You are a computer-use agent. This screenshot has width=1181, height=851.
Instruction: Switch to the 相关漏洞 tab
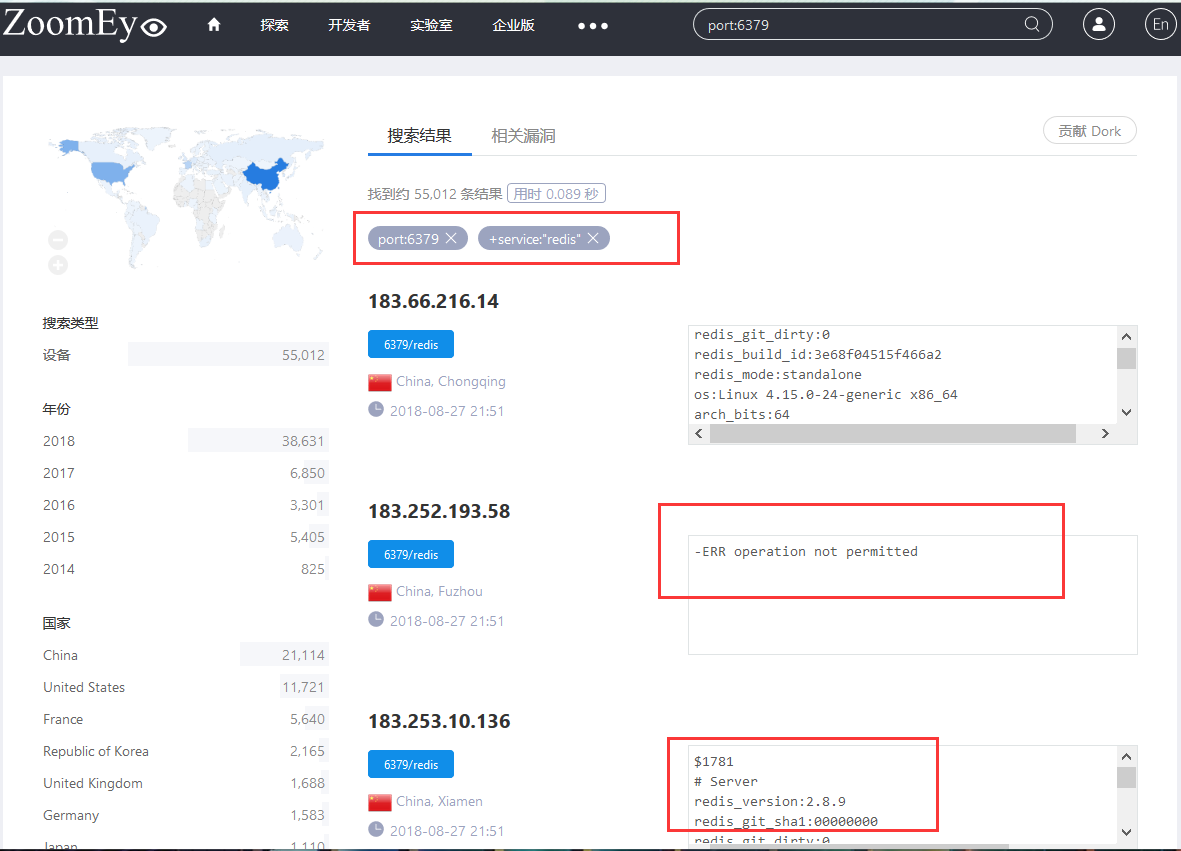click(523, 134)
